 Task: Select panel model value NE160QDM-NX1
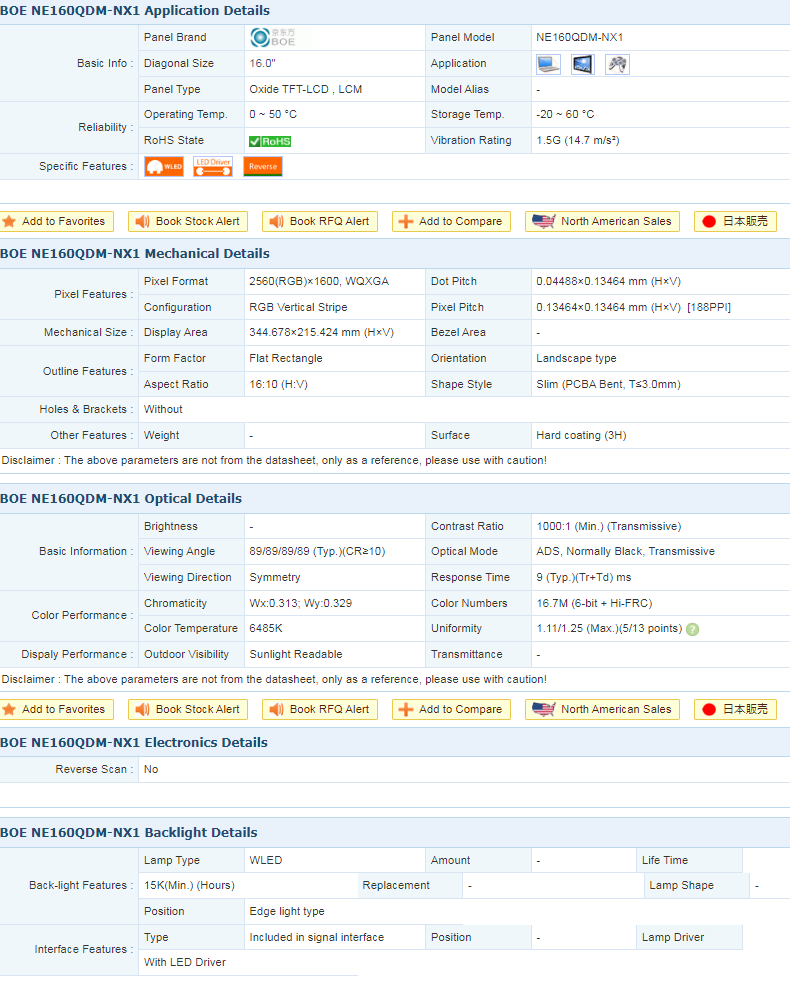(580, 38)
